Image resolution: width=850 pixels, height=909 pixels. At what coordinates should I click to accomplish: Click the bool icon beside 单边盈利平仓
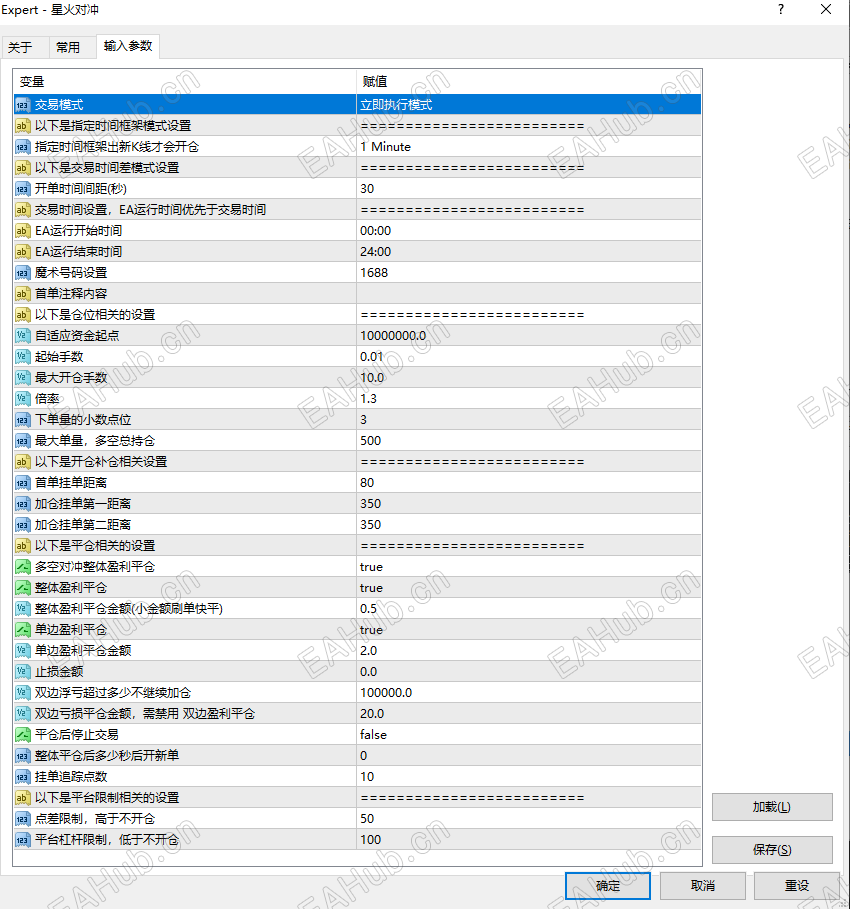22,630
